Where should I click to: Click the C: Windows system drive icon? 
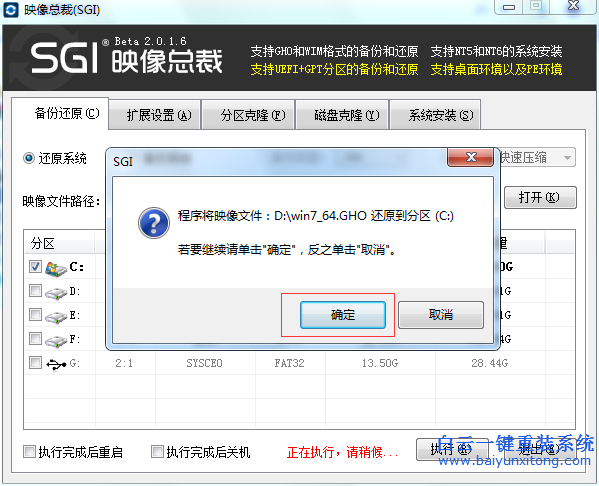[x=56, y=269]
